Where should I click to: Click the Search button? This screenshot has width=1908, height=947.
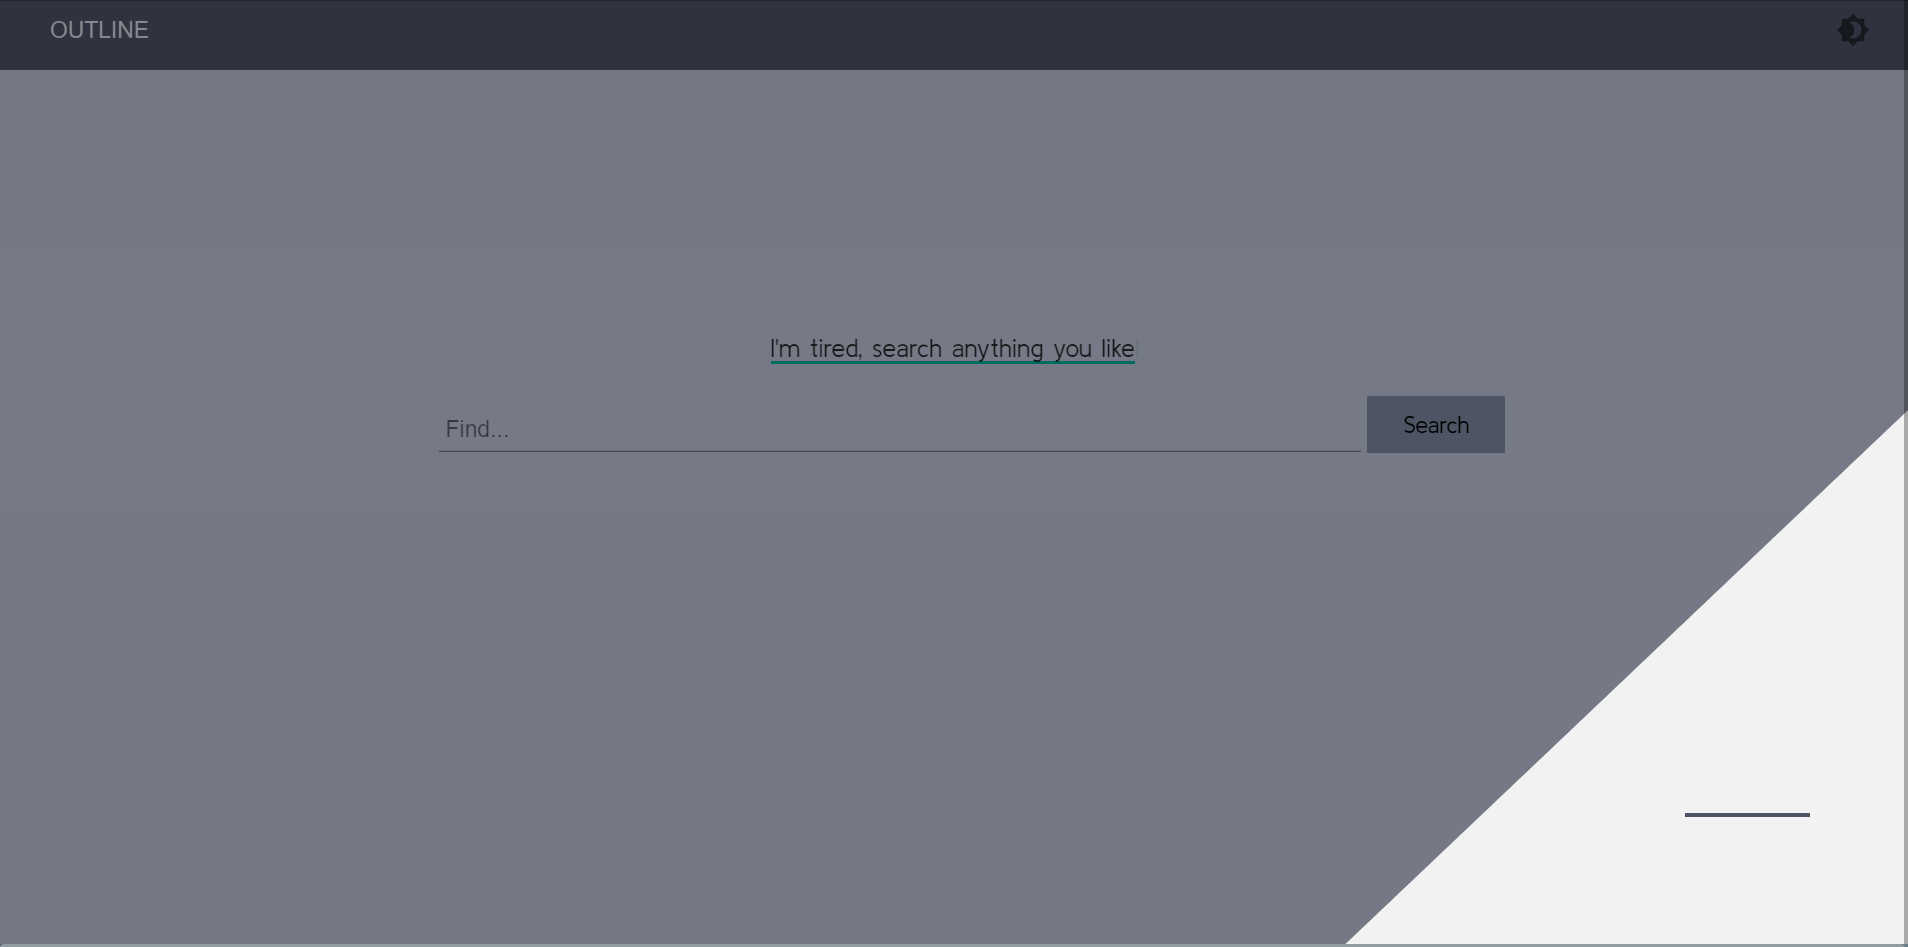click(1435, 424)
